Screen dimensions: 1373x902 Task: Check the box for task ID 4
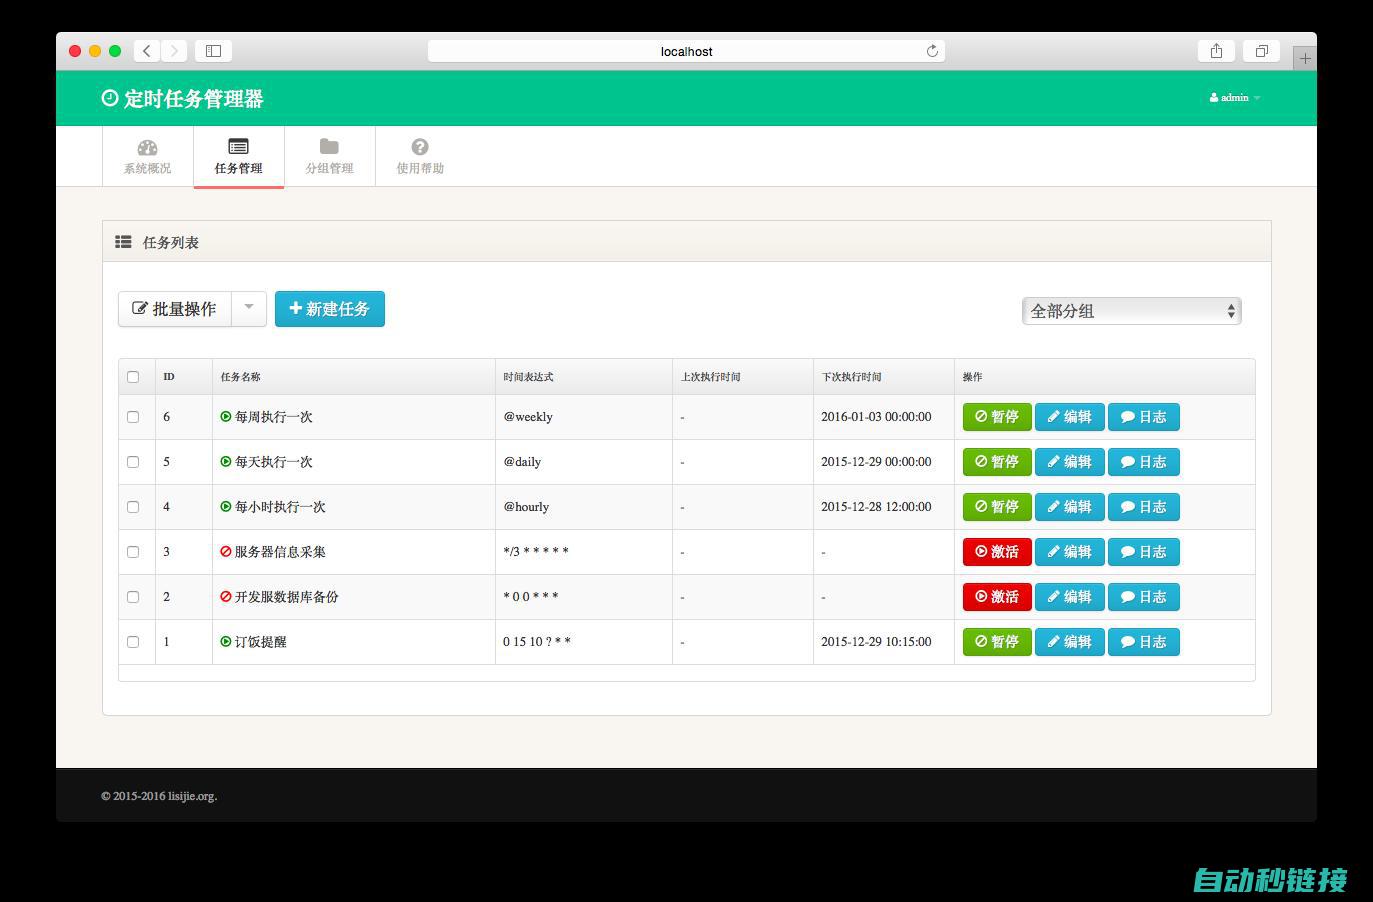(133, 507)
